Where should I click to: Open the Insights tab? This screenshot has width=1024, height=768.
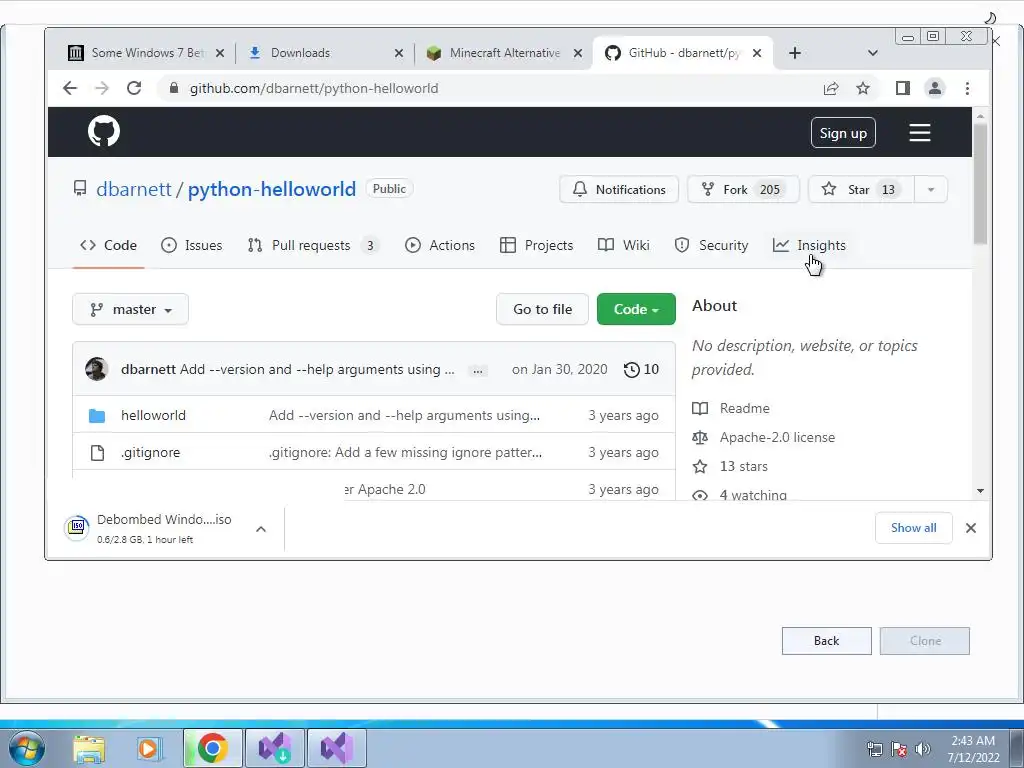[809, 246]
